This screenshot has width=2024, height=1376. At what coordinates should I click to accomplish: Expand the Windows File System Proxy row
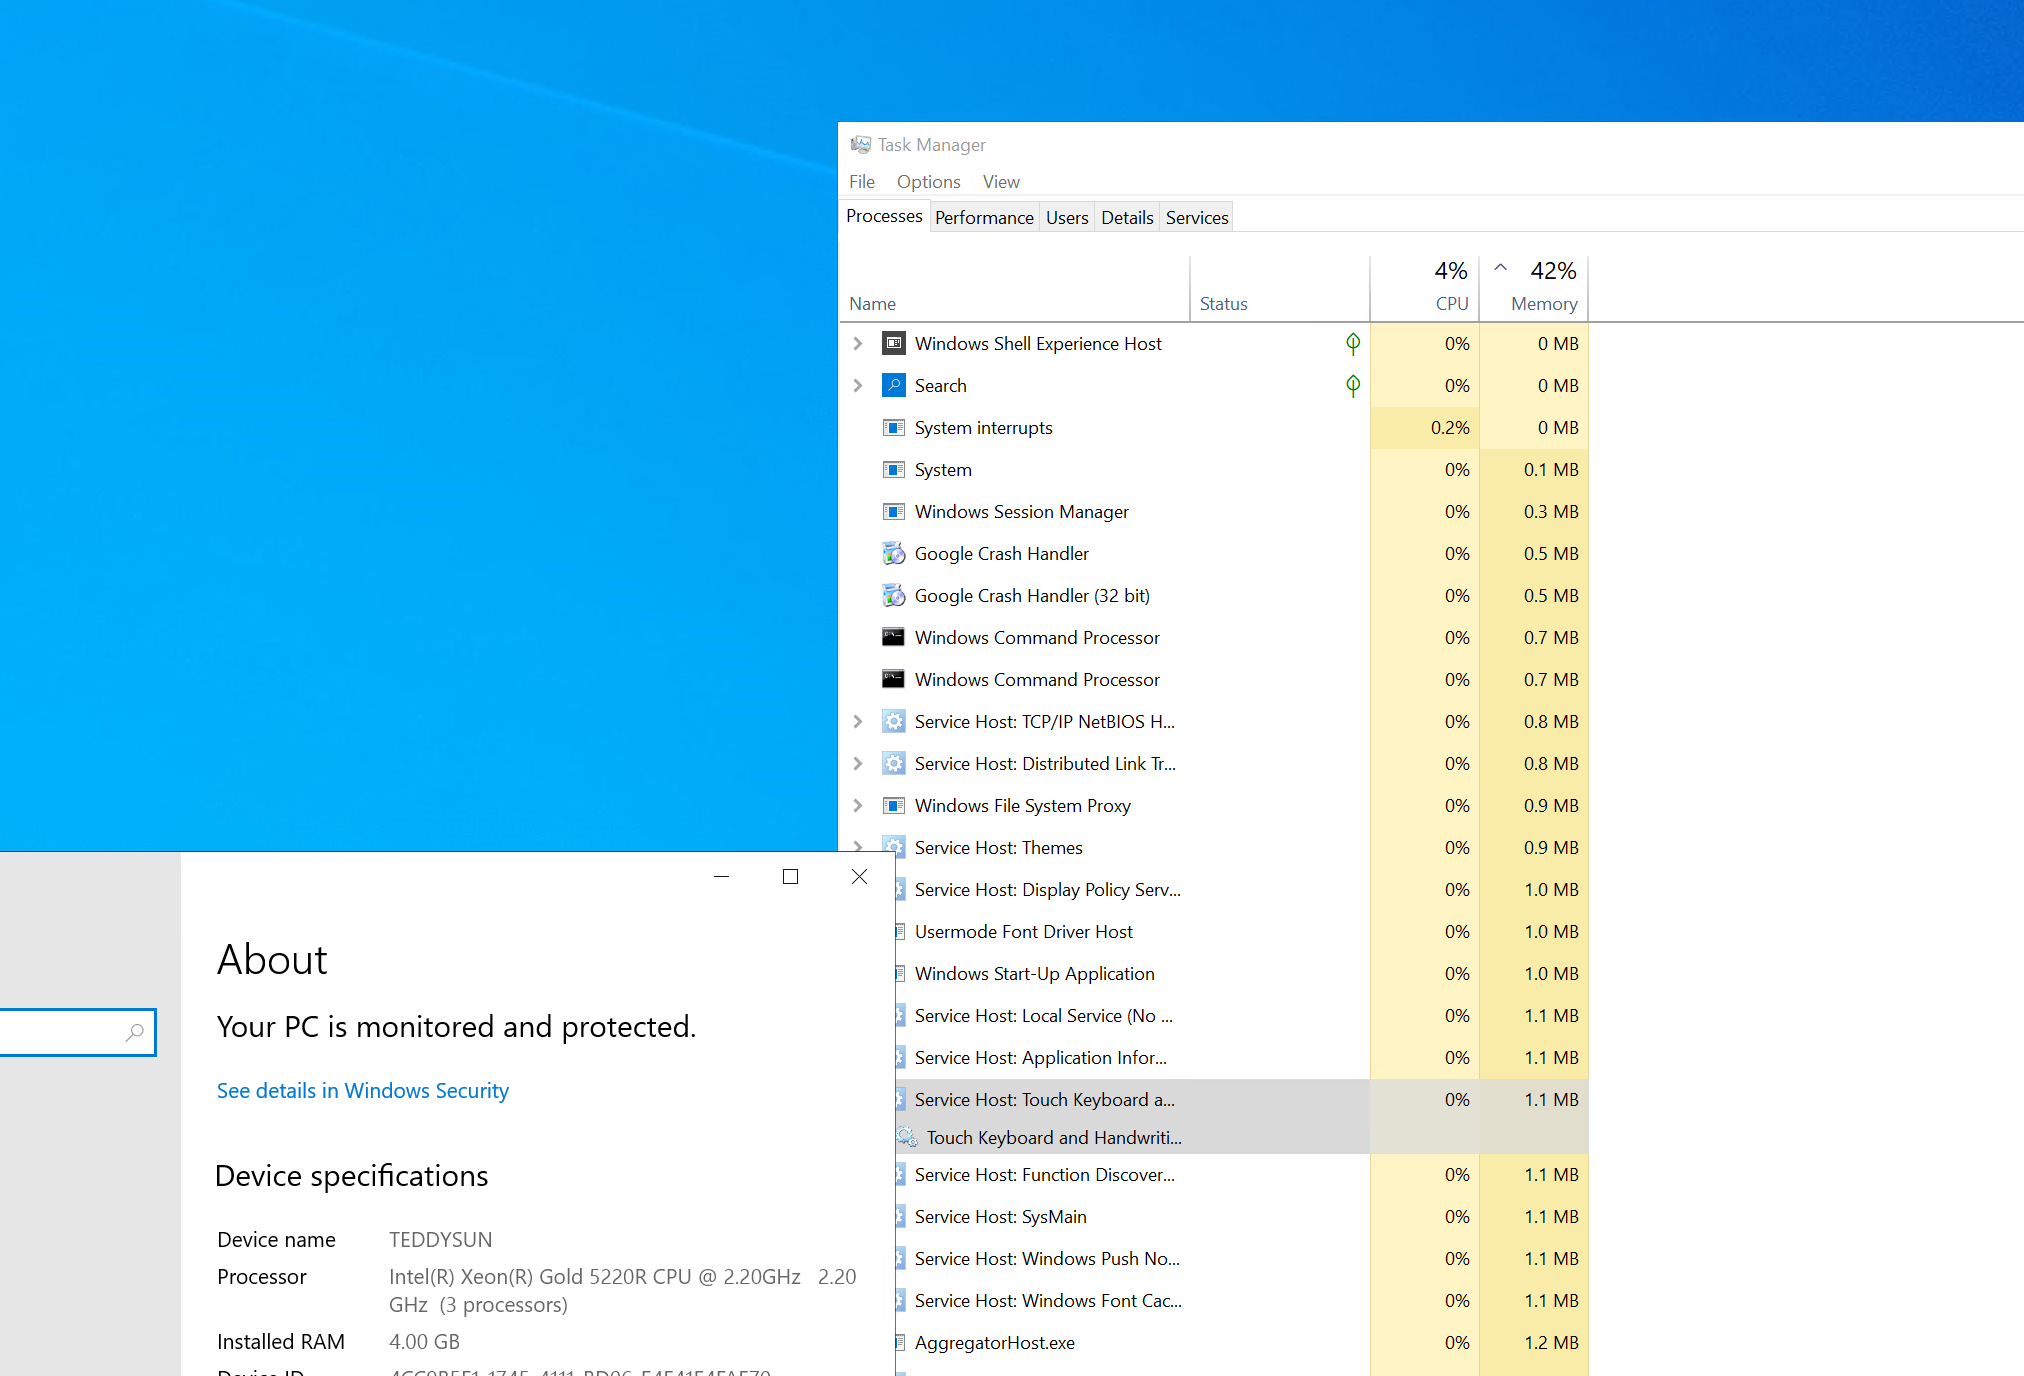858,805
